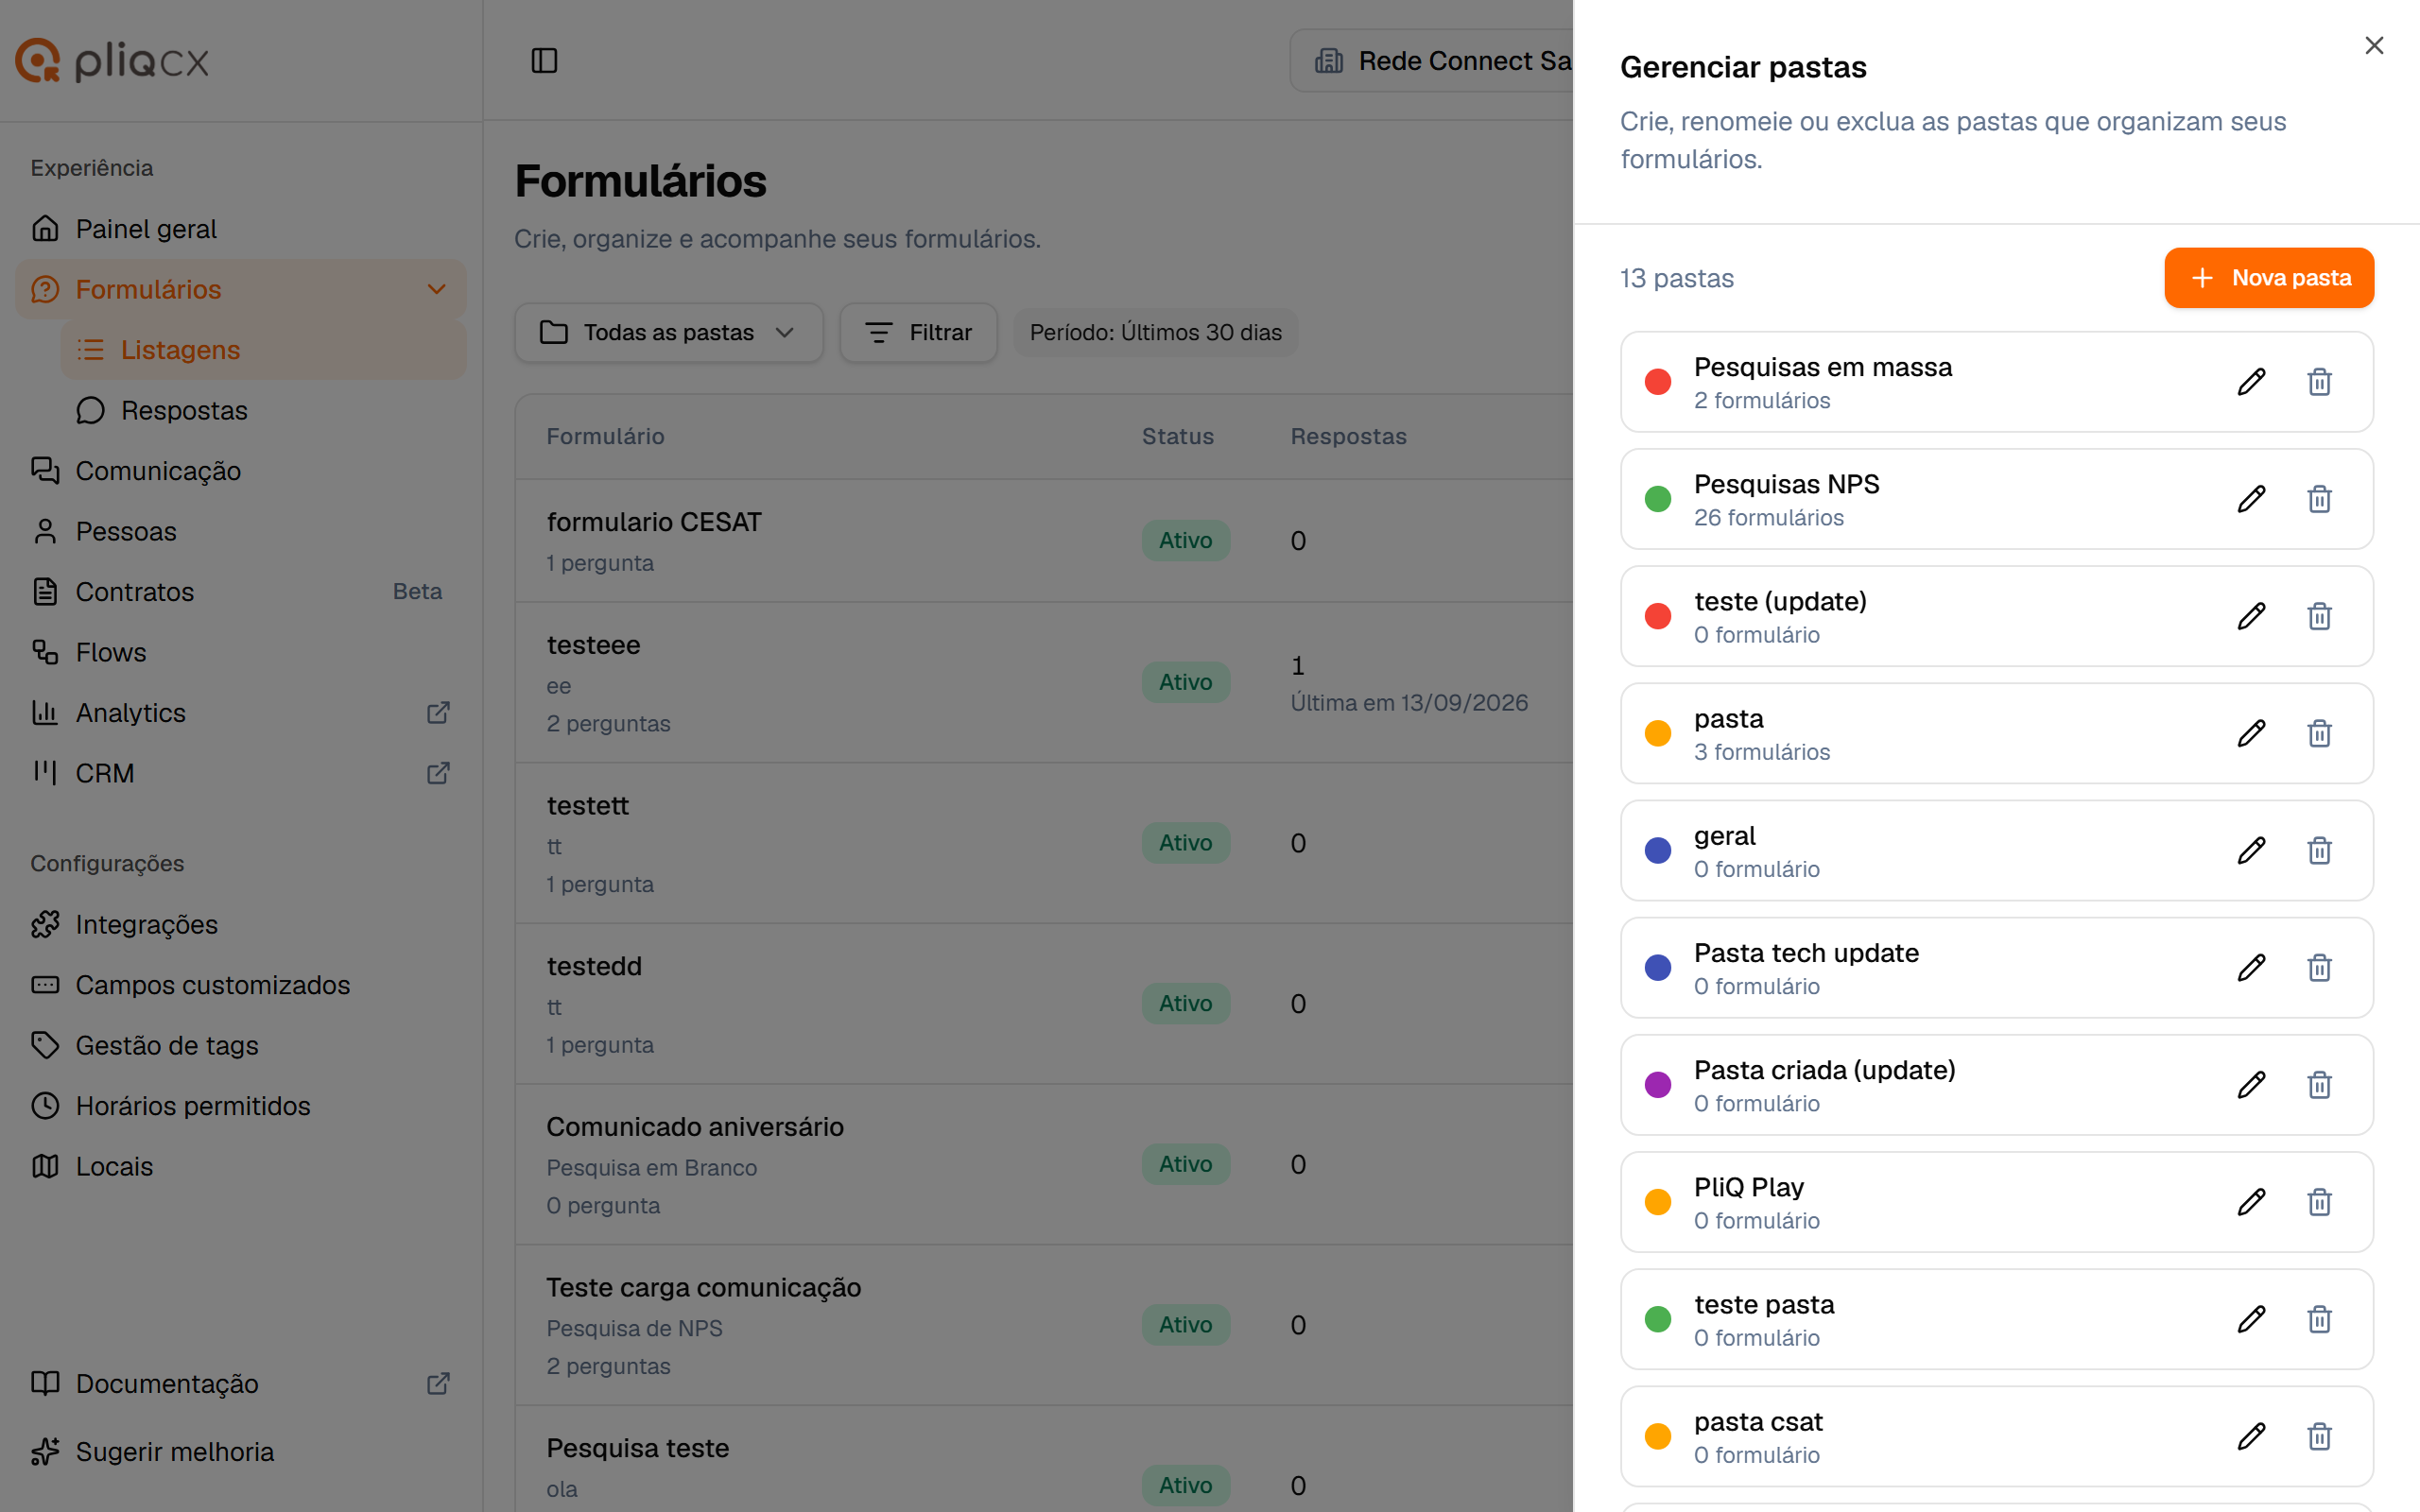2420x1512 pixels.
Task: Click pencil icon for teste (update) folder
Action: pyautogui.click(x=2251, y=616)
